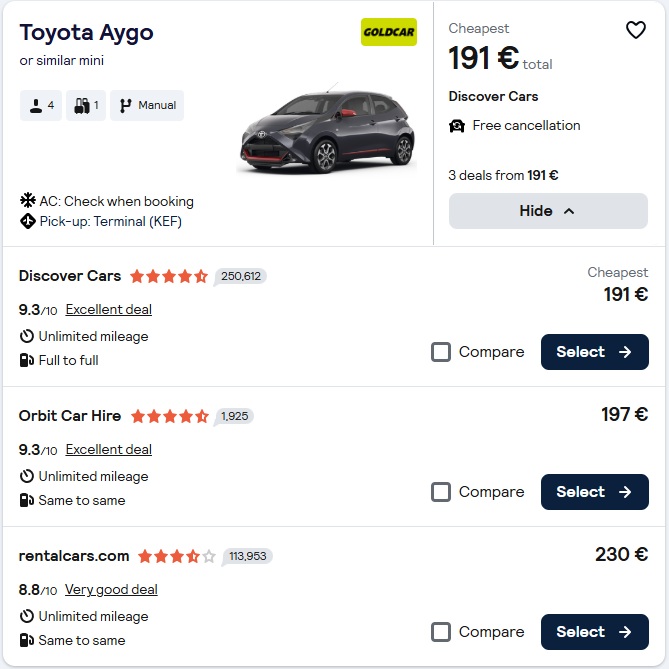Select the 197 € Orbit Car Hire deal
This screenshot has height=669, width=669.
coord(594,492)
